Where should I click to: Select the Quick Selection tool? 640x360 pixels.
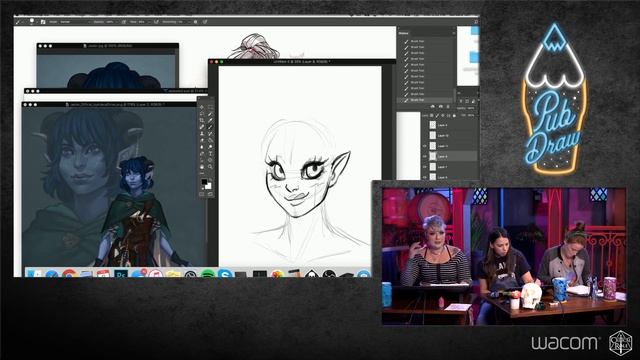pyautogui.click(x=210, y=114)
